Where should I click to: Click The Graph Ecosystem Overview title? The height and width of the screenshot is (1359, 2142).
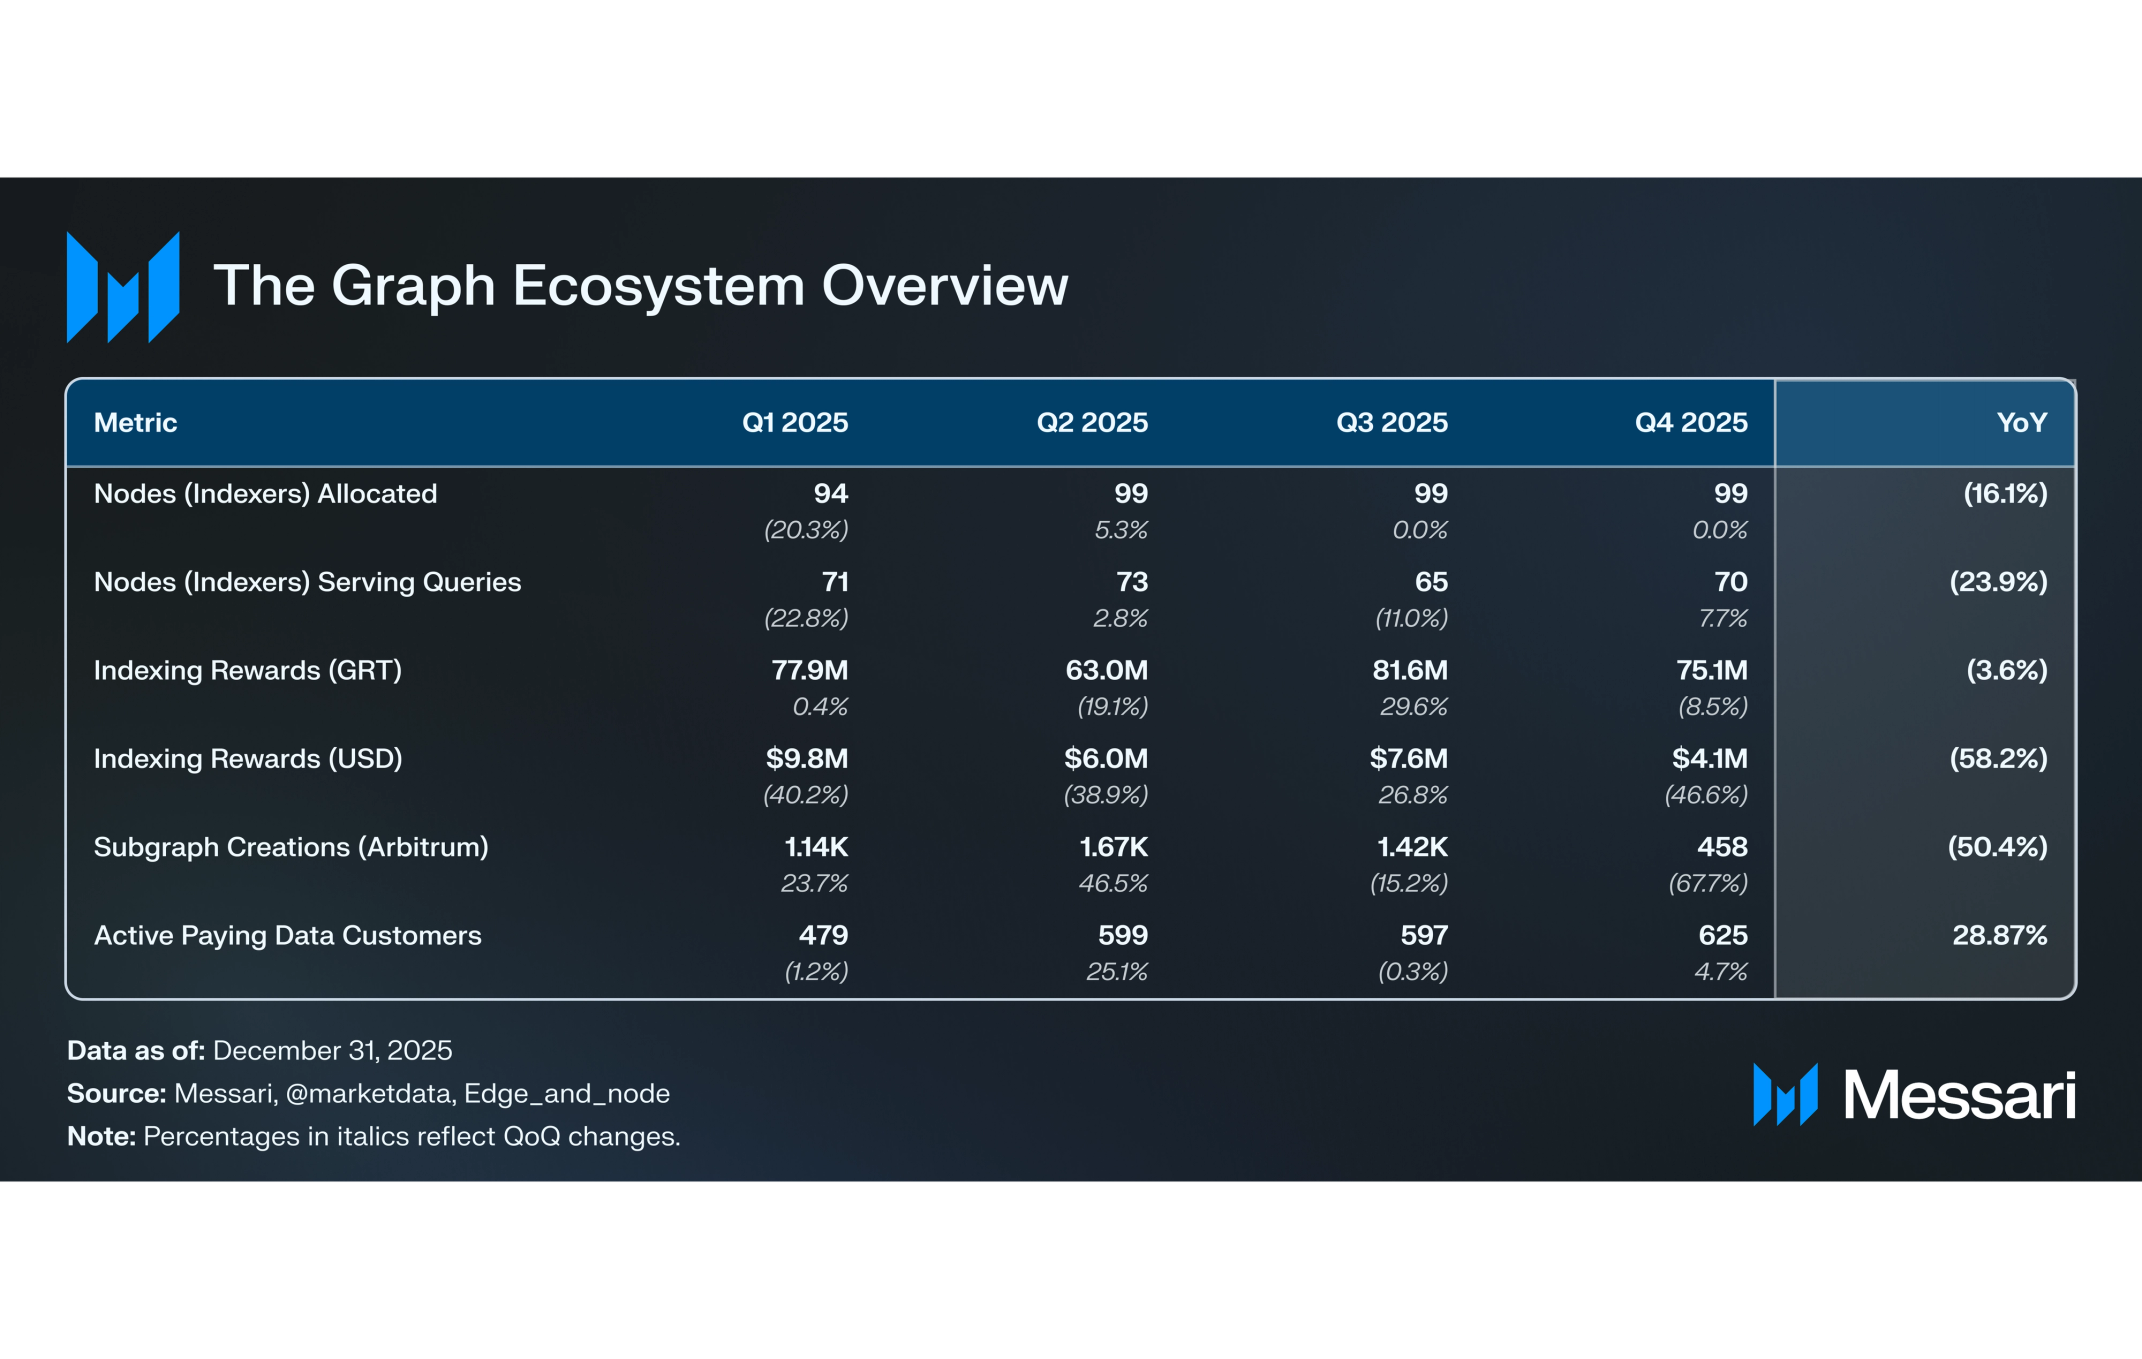[x=640, y=286]
